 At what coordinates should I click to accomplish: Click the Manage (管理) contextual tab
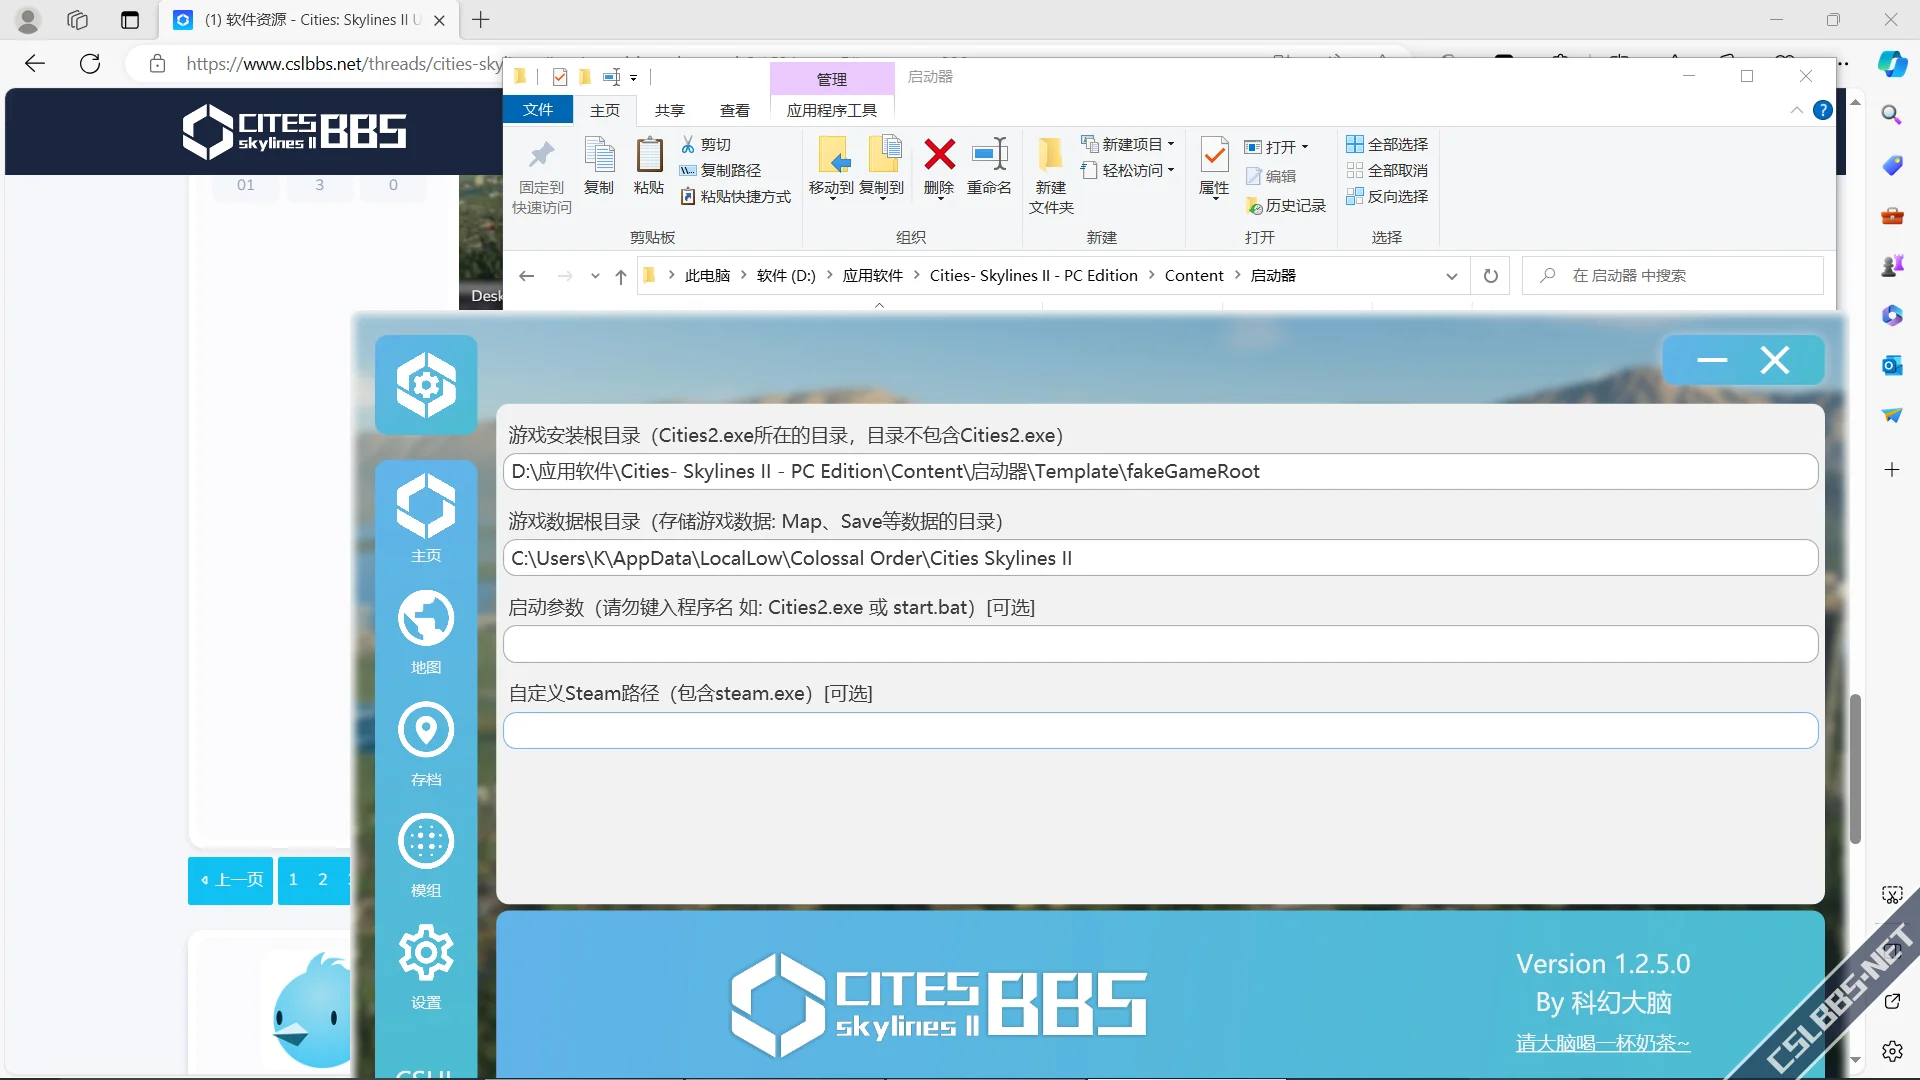click(832, 79)
